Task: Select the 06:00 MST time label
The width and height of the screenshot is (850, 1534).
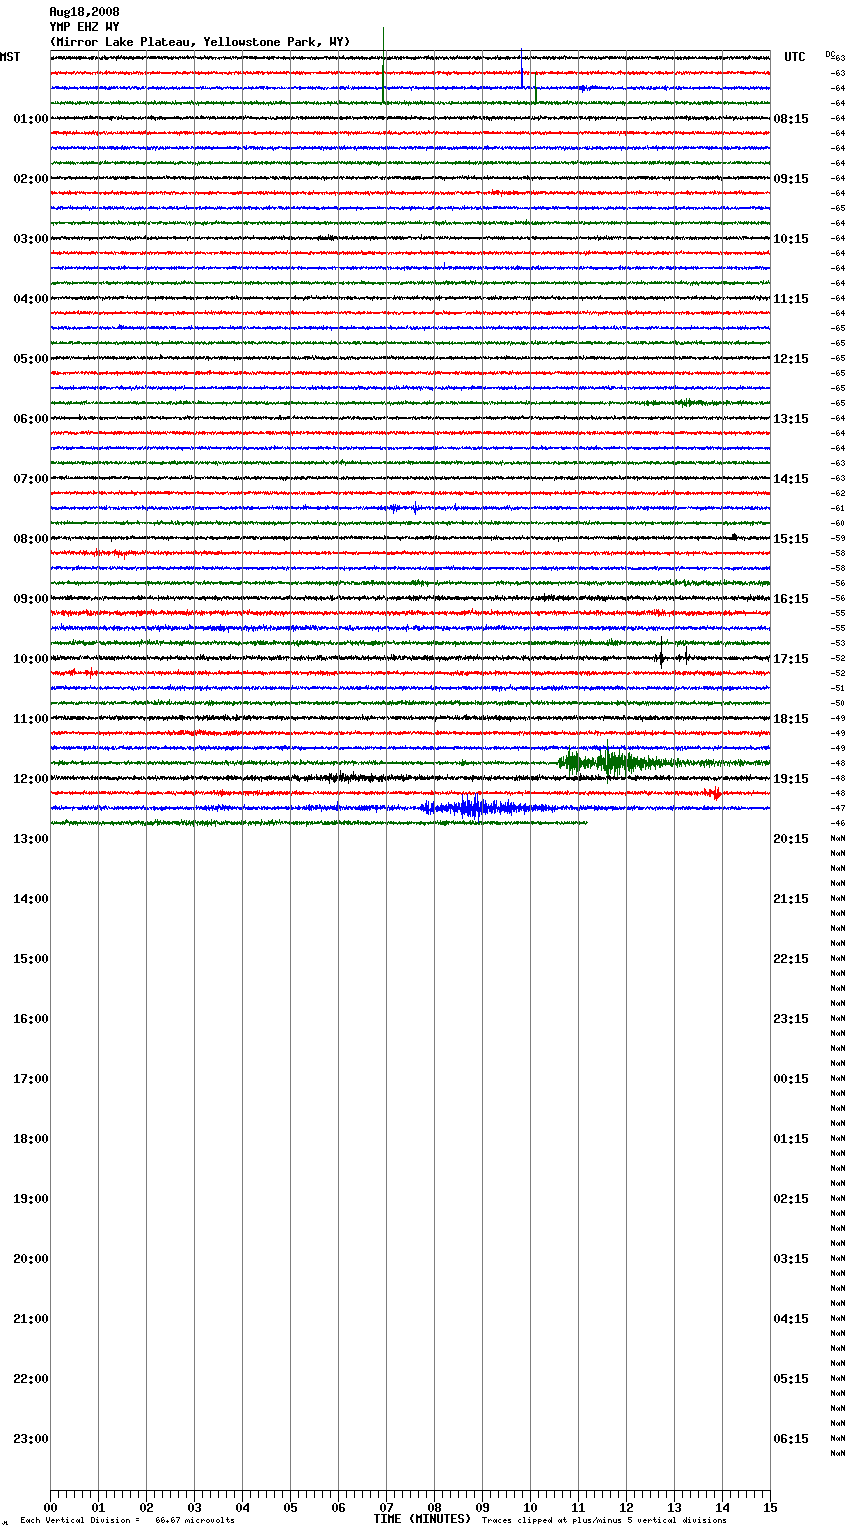Action: [x=31, y=419]
